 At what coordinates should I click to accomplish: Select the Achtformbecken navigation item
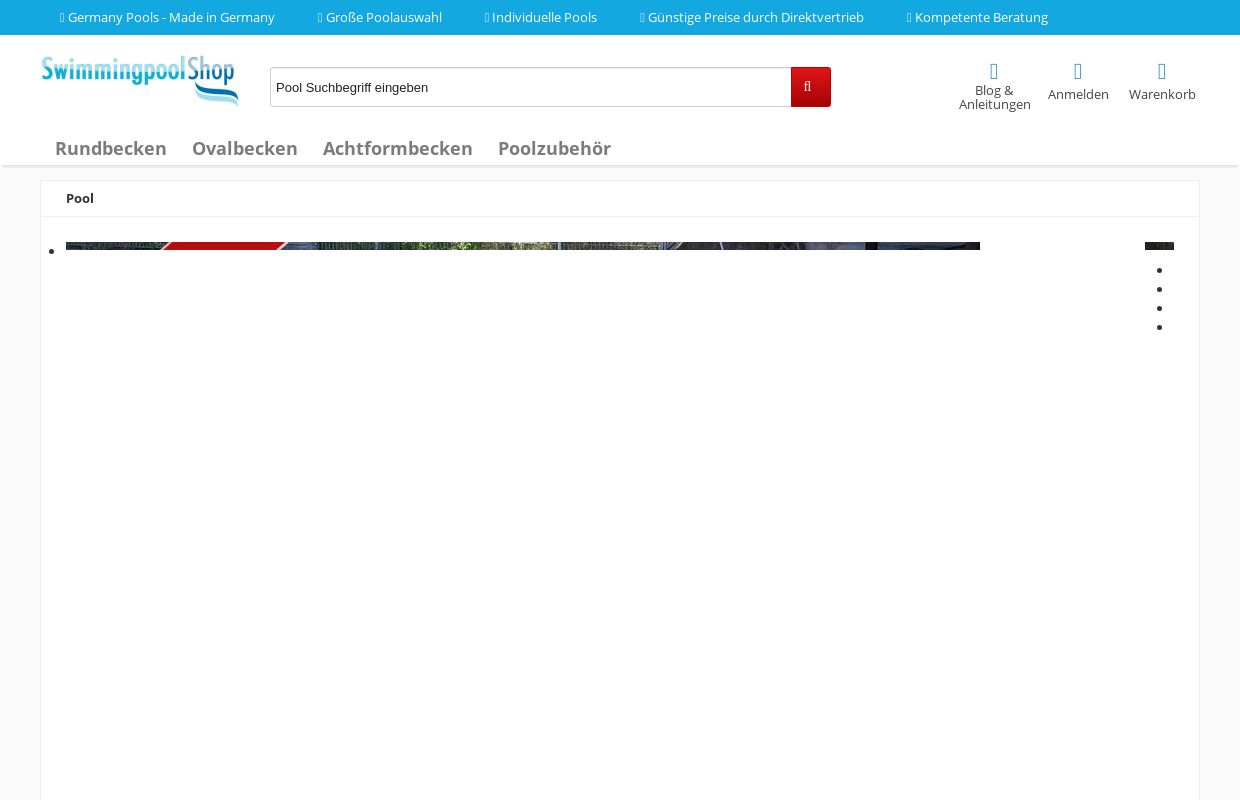coord(397,148)
